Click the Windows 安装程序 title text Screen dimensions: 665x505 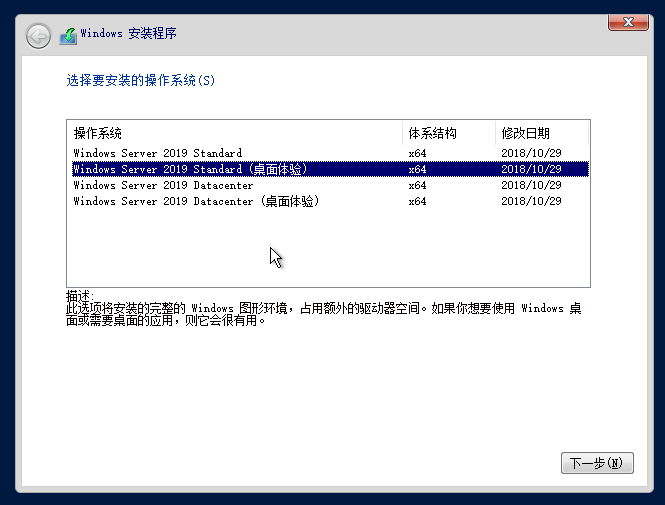click(x=128, y=33)
